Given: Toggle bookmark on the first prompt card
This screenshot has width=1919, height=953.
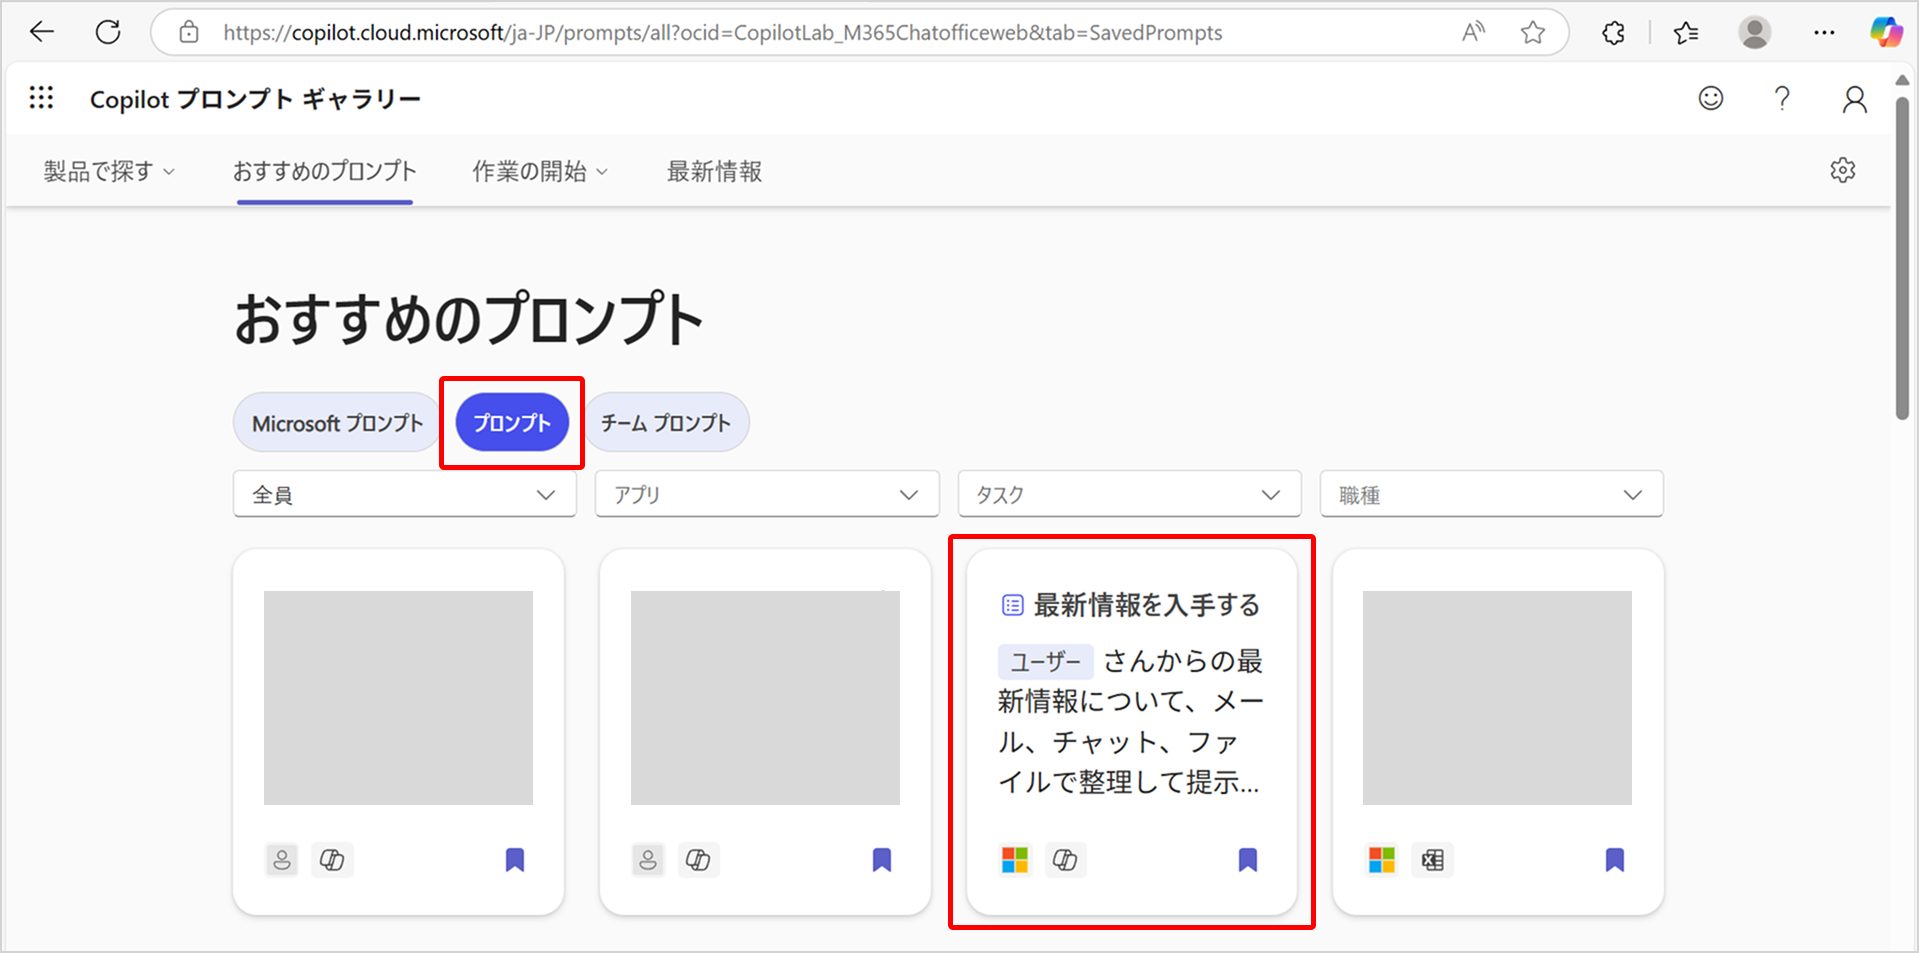Looking at the screenshot, I should pos(514,860).
